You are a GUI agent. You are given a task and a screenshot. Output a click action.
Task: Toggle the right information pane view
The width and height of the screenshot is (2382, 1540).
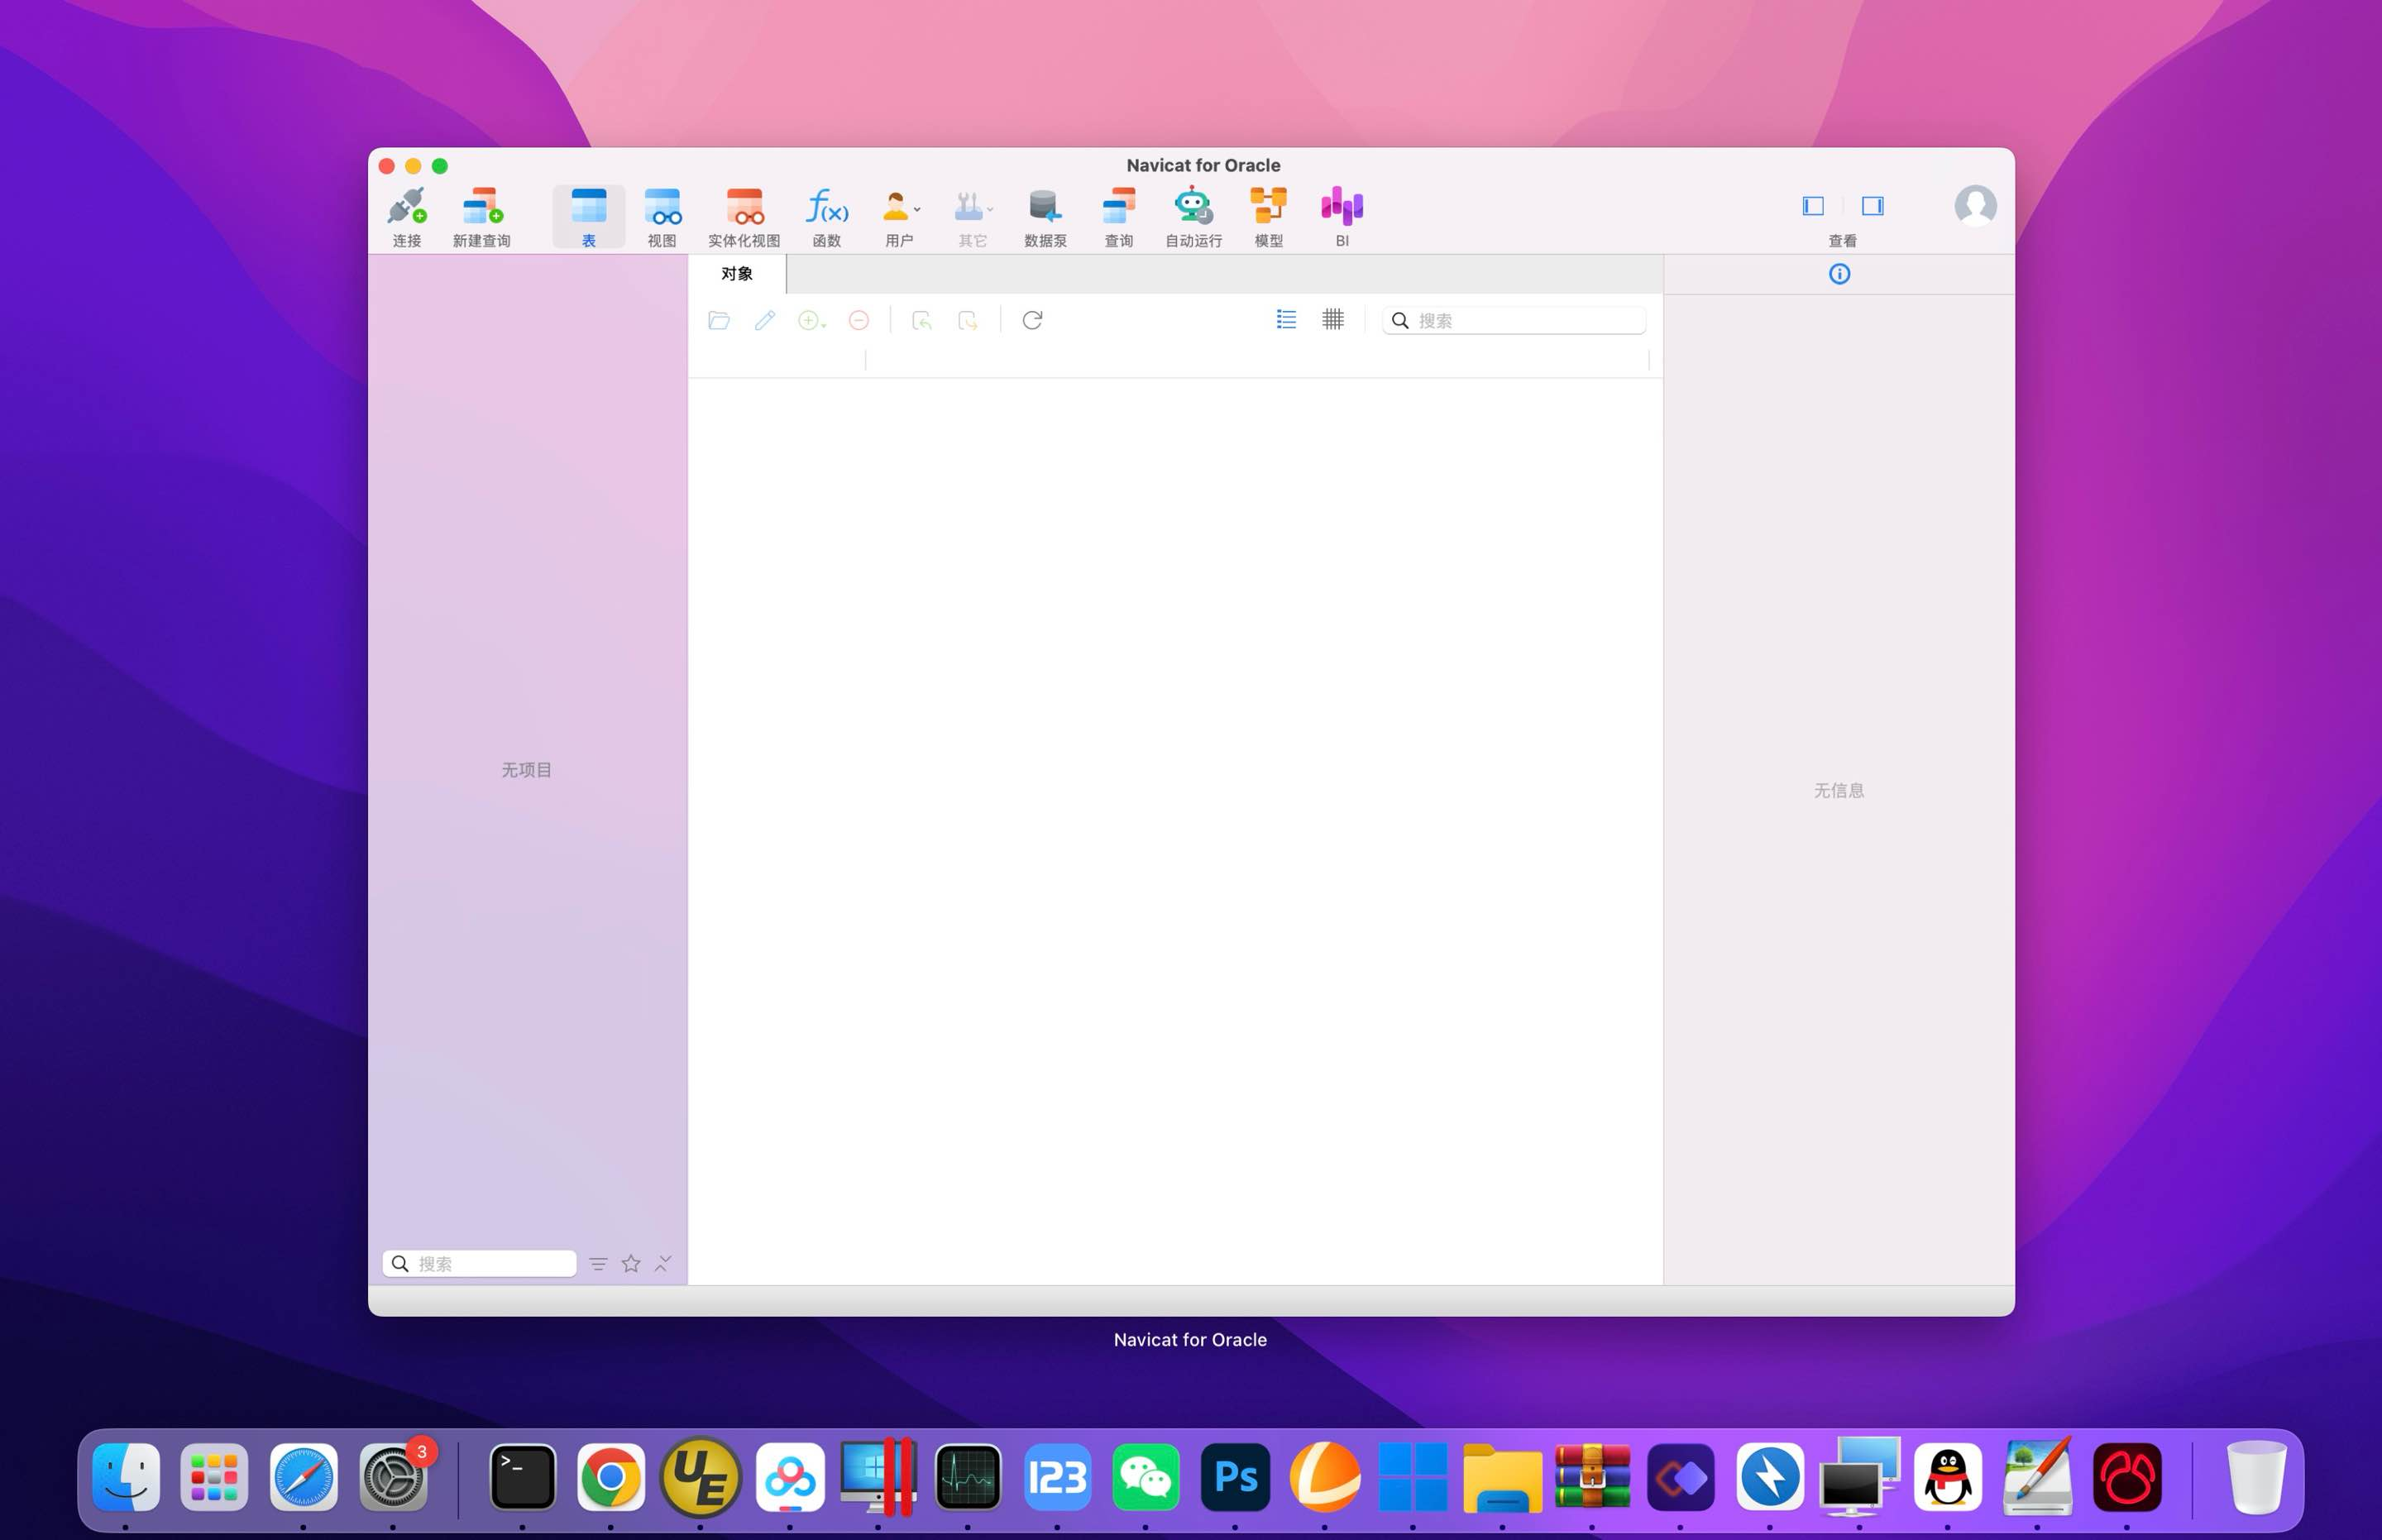pos(1872,206)
